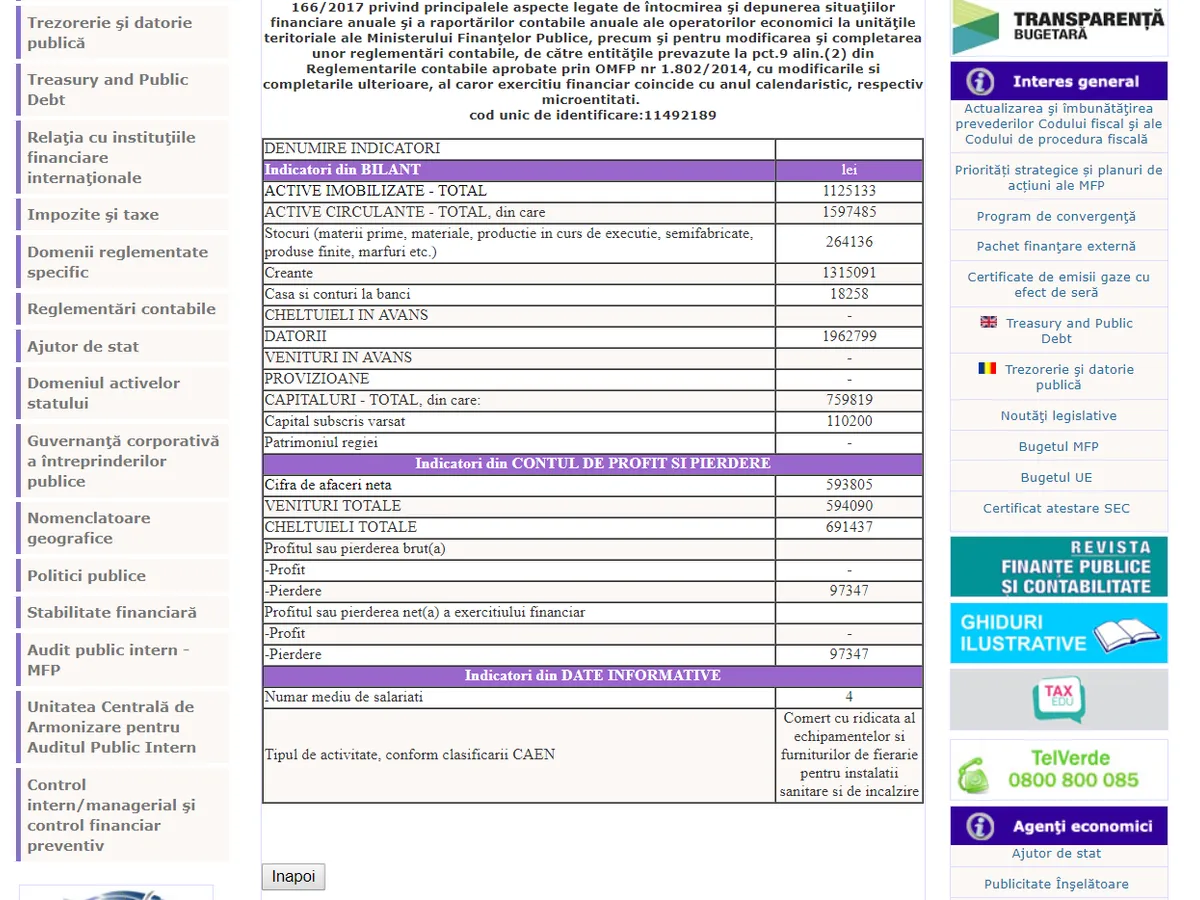
Task: Open the Noutăți legislative link
Action: [x=1058, y=416]
